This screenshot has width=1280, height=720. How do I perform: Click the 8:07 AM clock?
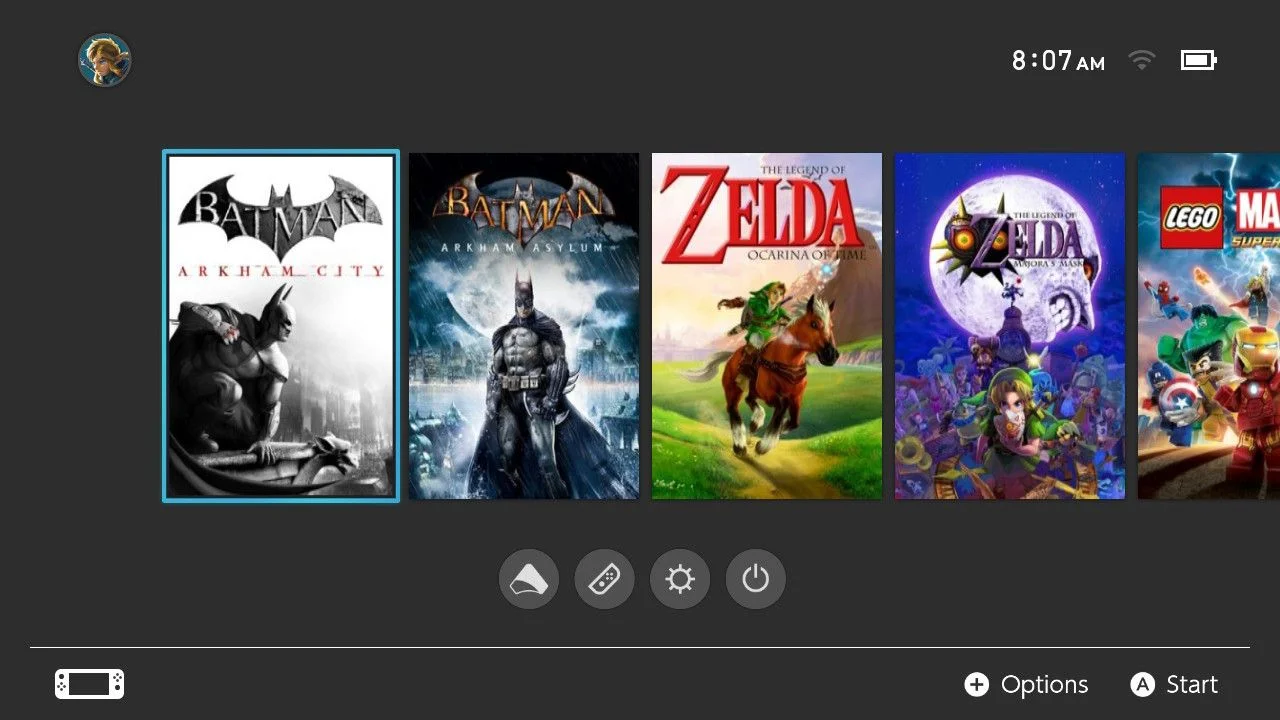pos(1058,61)
